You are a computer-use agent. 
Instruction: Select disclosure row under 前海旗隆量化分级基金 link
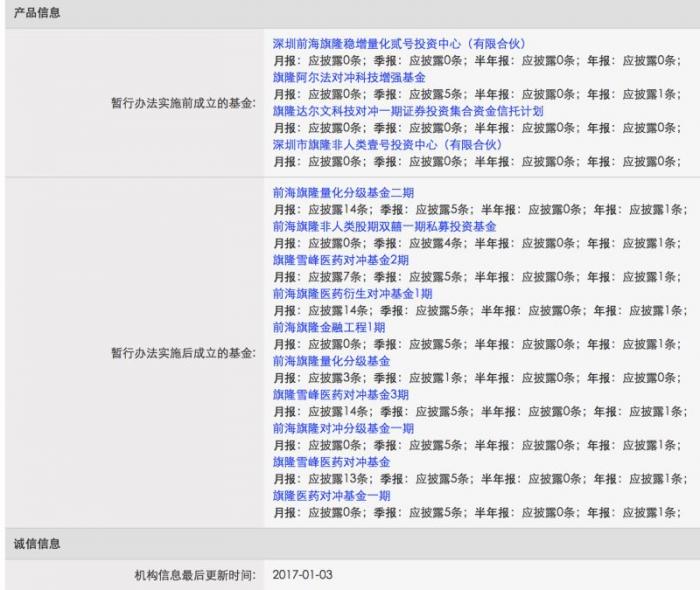(x=477, y=378)
